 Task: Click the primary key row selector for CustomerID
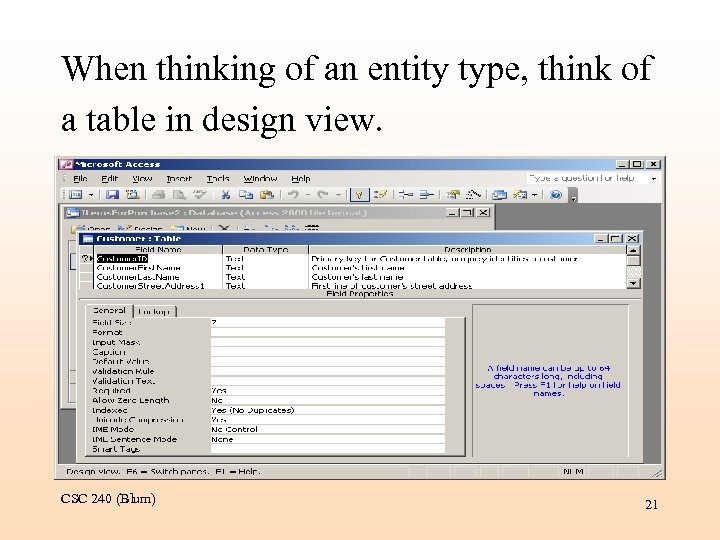[x=86, y=259]
